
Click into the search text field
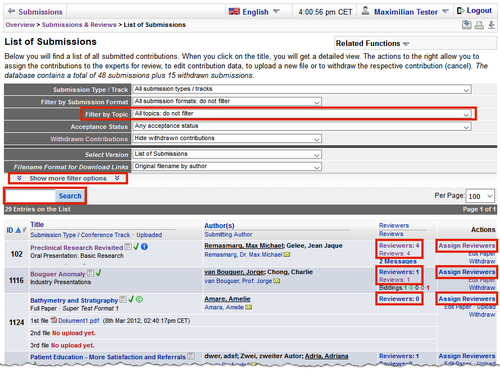pos(30,196)
